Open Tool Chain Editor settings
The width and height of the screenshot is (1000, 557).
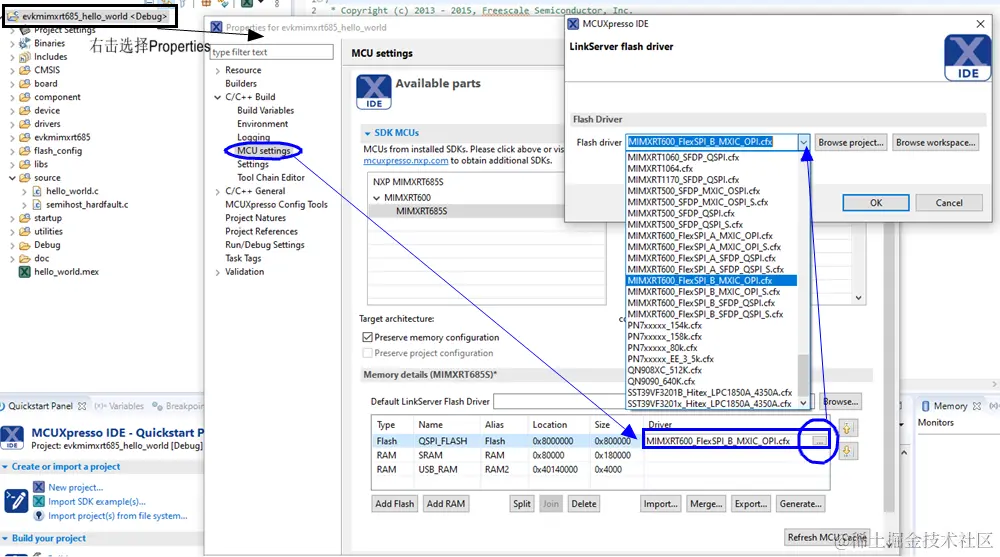270,177
